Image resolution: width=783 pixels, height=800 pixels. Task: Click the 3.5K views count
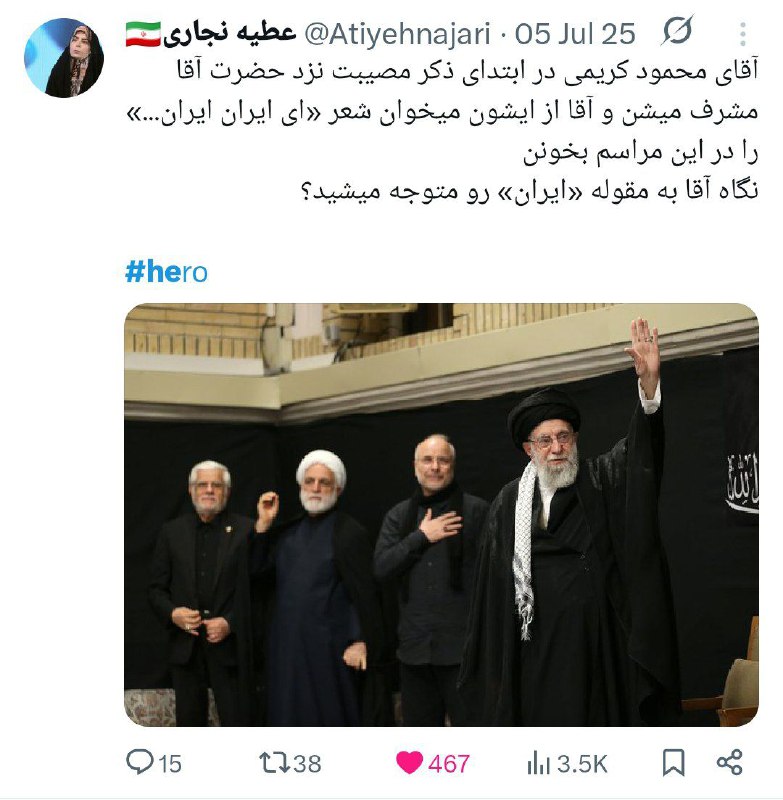(582, 764)
